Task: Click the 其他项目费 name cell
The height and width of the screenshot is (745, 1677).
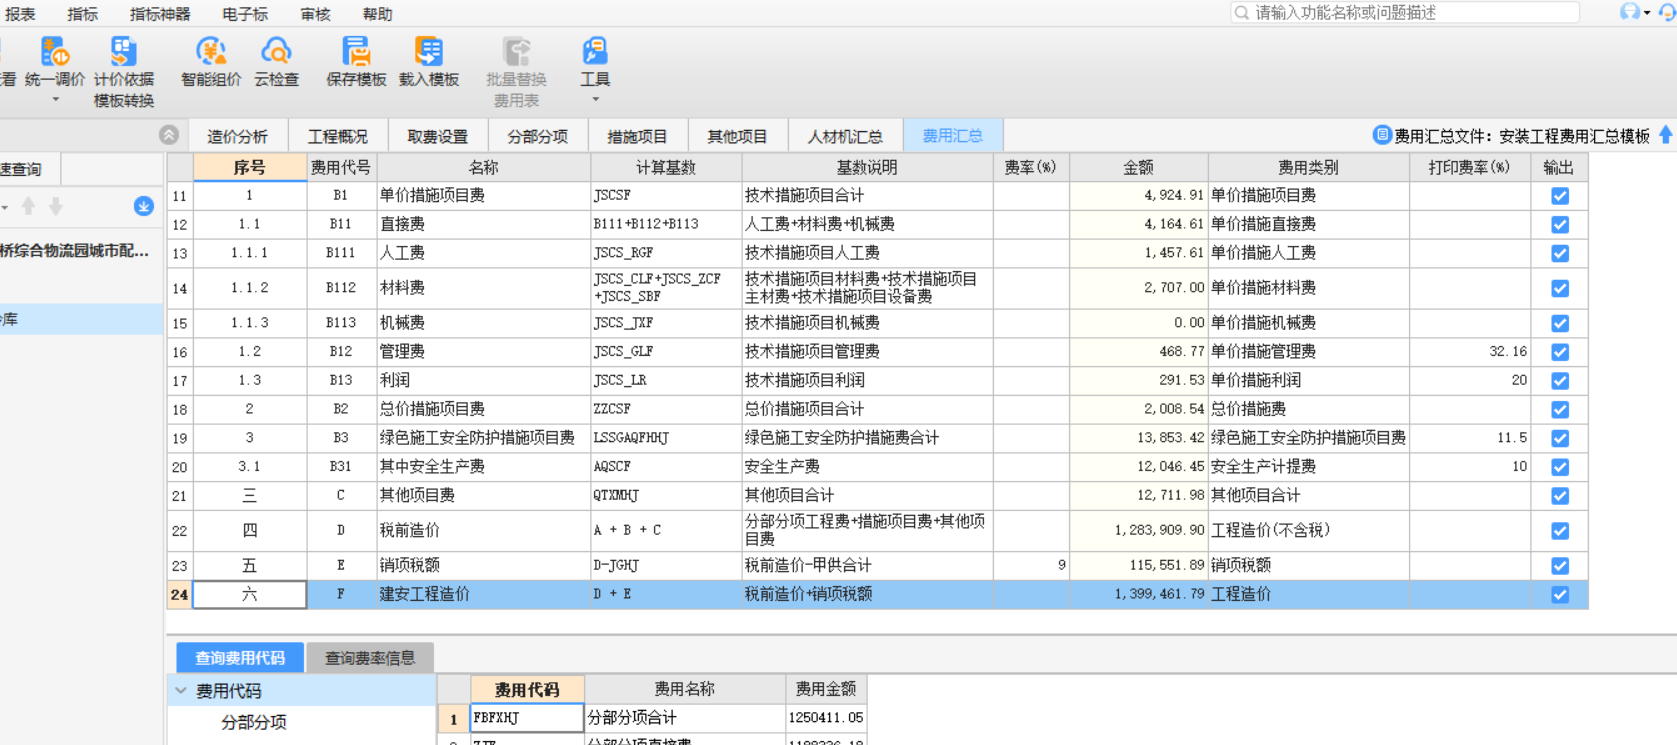Action: point(484,495)
